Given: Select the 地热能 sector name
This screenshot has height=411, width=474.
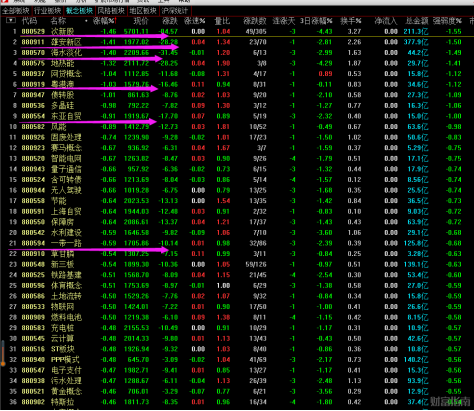Looking at the screenshot, I should click(63, 63).
